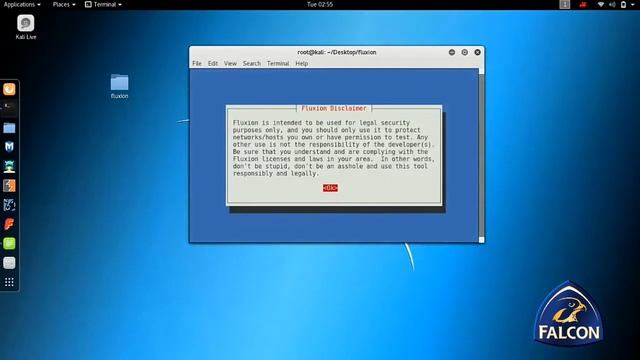Minimize the terminal window
This screenshot has height=360, width=640.
[x=452, y=52]
